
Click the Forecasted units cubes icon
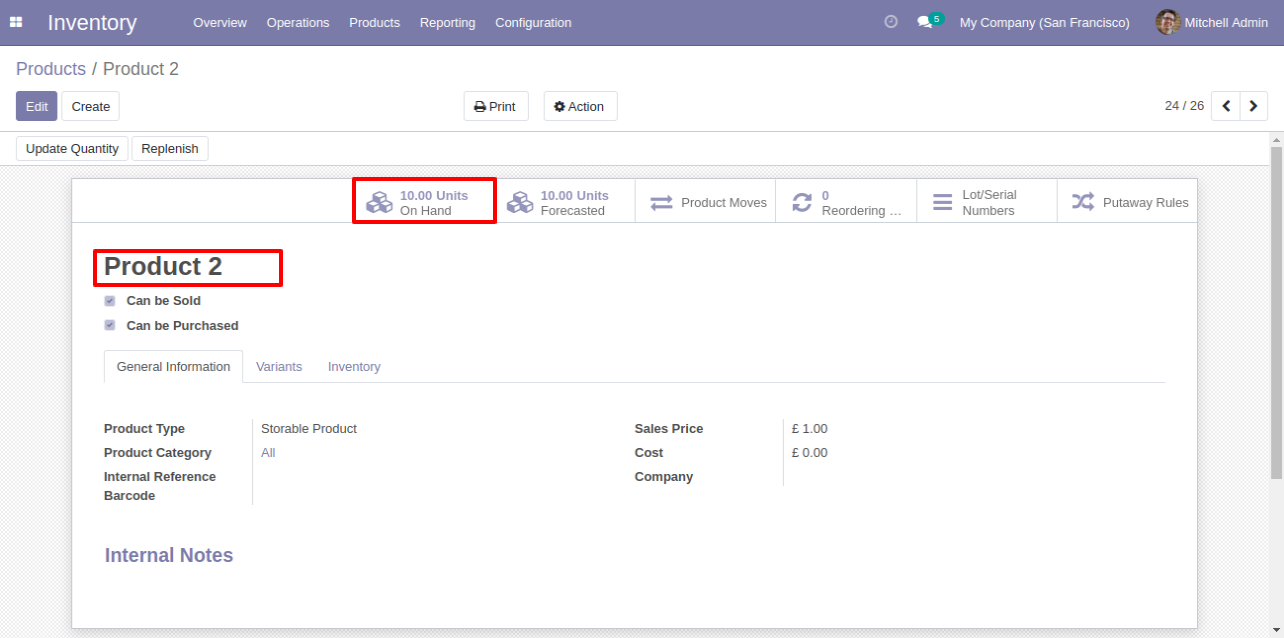tap(520, 203)
